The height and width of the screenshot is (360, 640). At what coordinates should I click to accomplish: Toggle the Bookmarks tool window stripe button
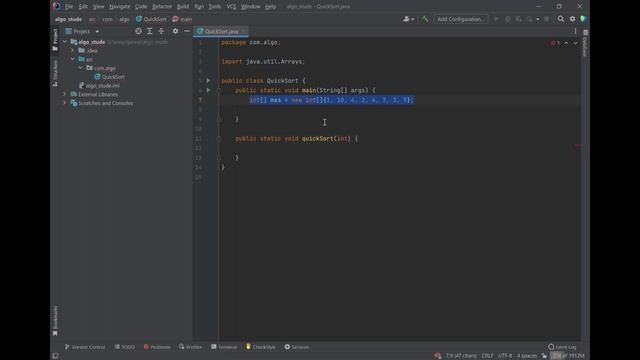tap(55, 321)
